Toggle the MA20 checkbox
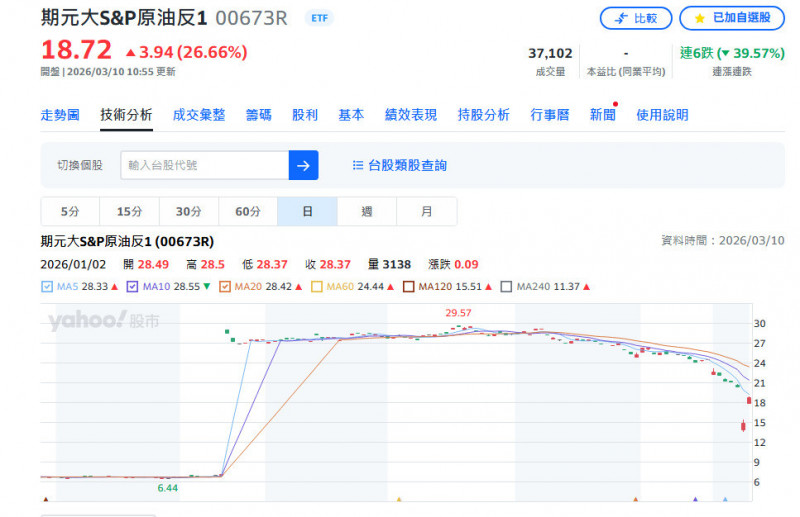This screenshot has width=800, height=517. pos(225,287)
